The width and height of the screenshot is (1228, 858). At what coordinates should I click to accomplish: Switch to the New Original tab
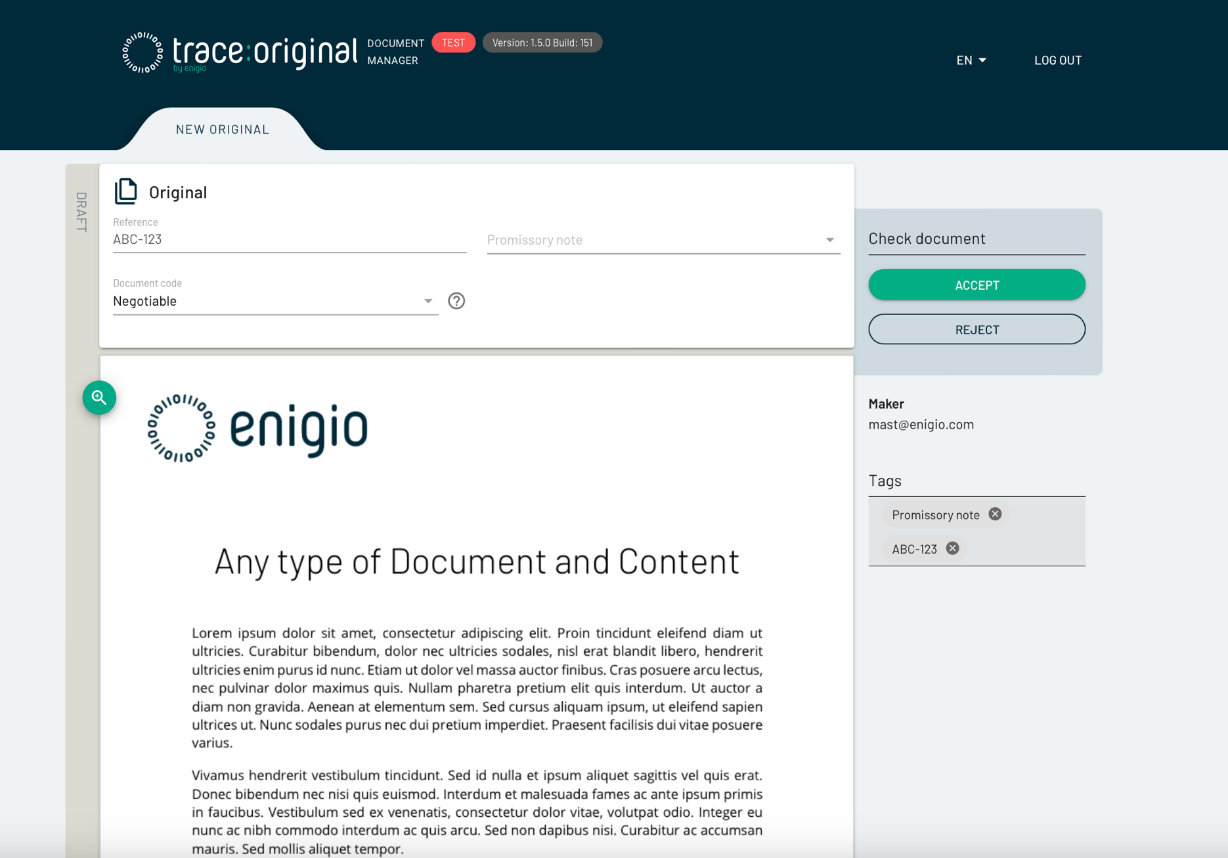point(222,129)
